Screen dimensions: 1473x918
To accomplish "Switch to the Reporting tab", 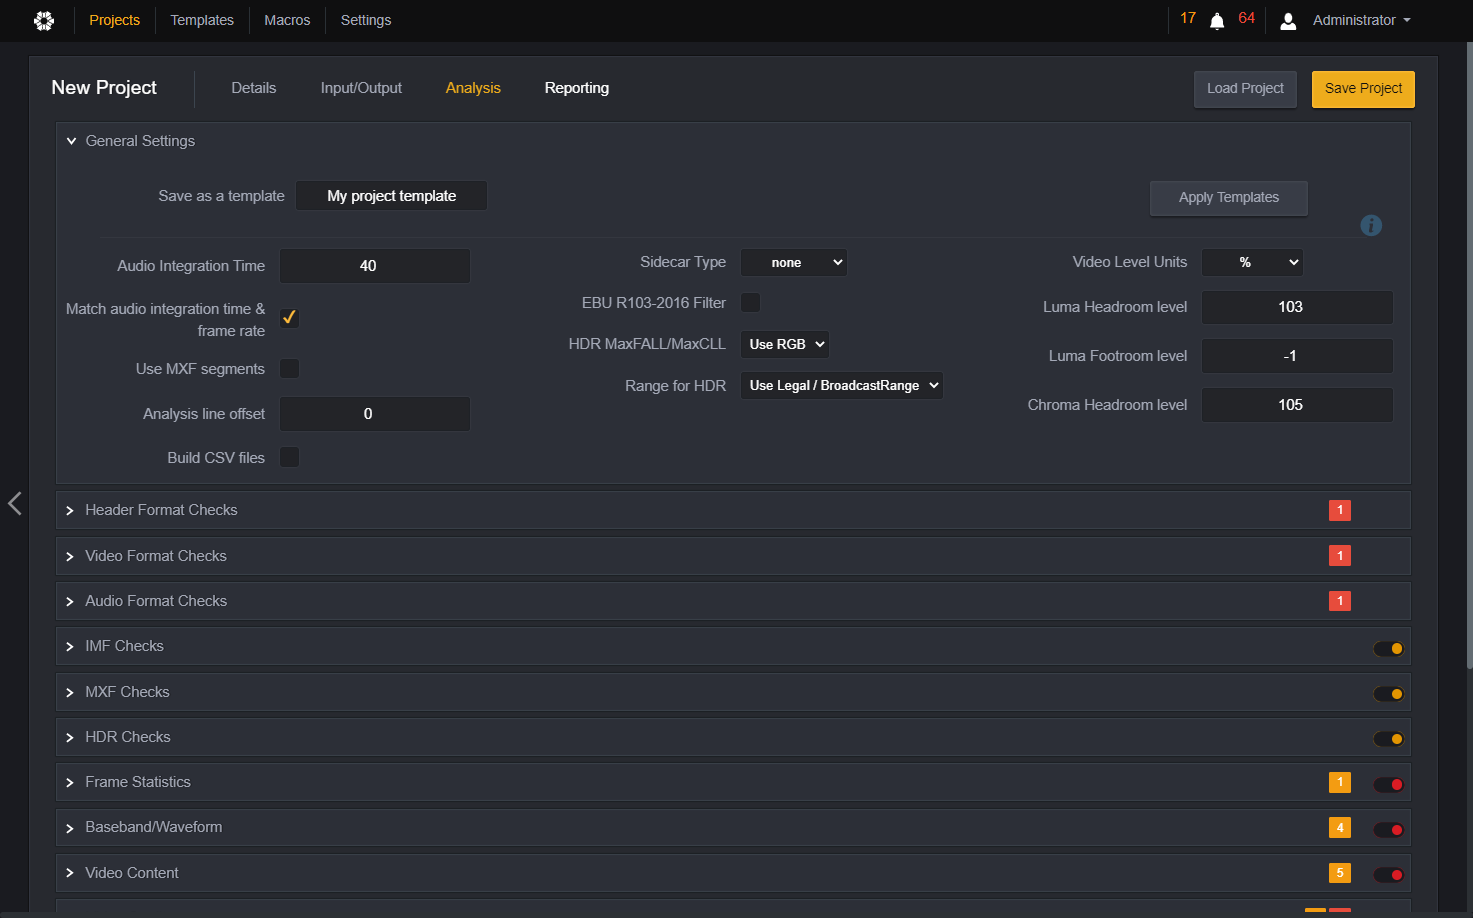I will (x=577, y=88).
